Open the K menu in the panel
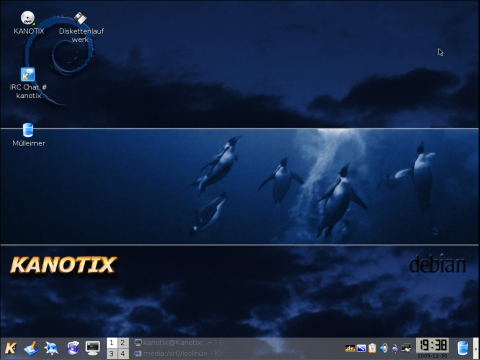 point(10,348)
